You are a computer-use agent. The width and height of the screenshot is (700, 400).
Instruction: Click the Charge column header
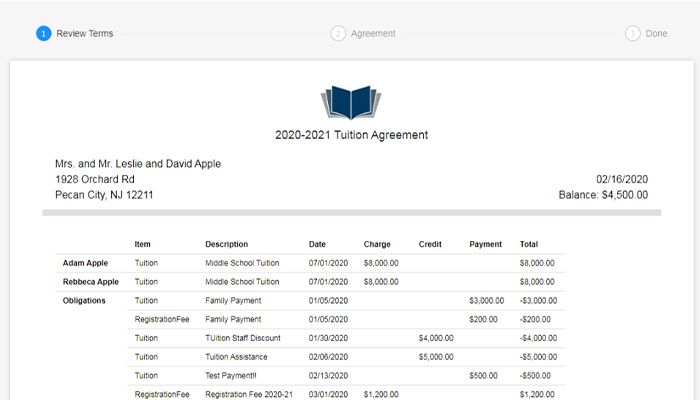click(x=378, y=244)
